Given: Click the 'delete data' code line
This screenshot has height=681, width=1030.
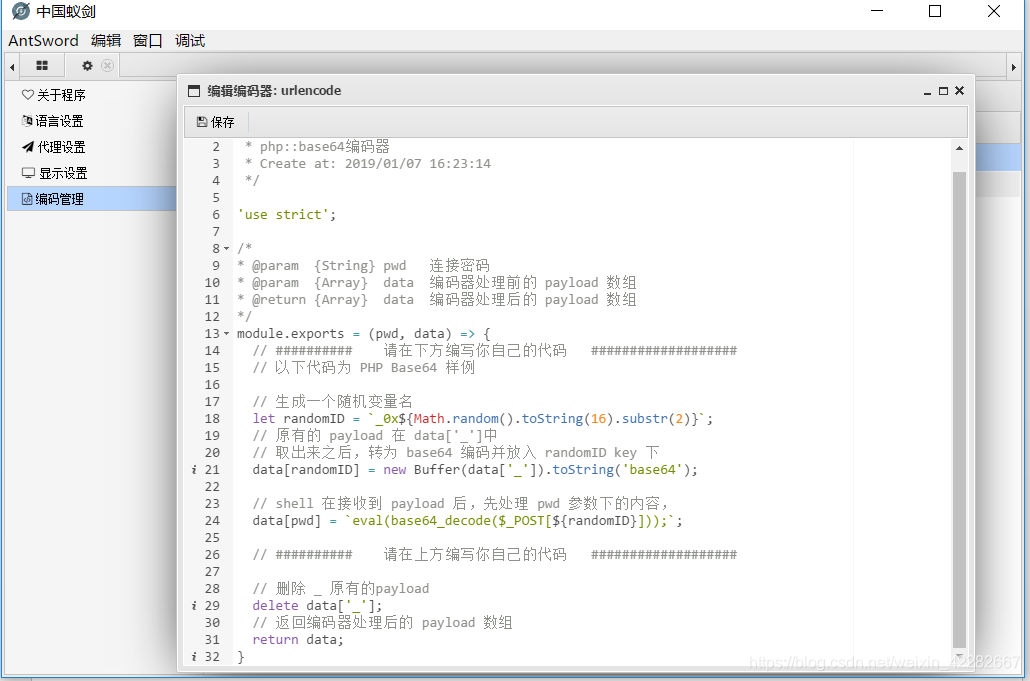Looking at the screenshot, I should coord(317,605).
